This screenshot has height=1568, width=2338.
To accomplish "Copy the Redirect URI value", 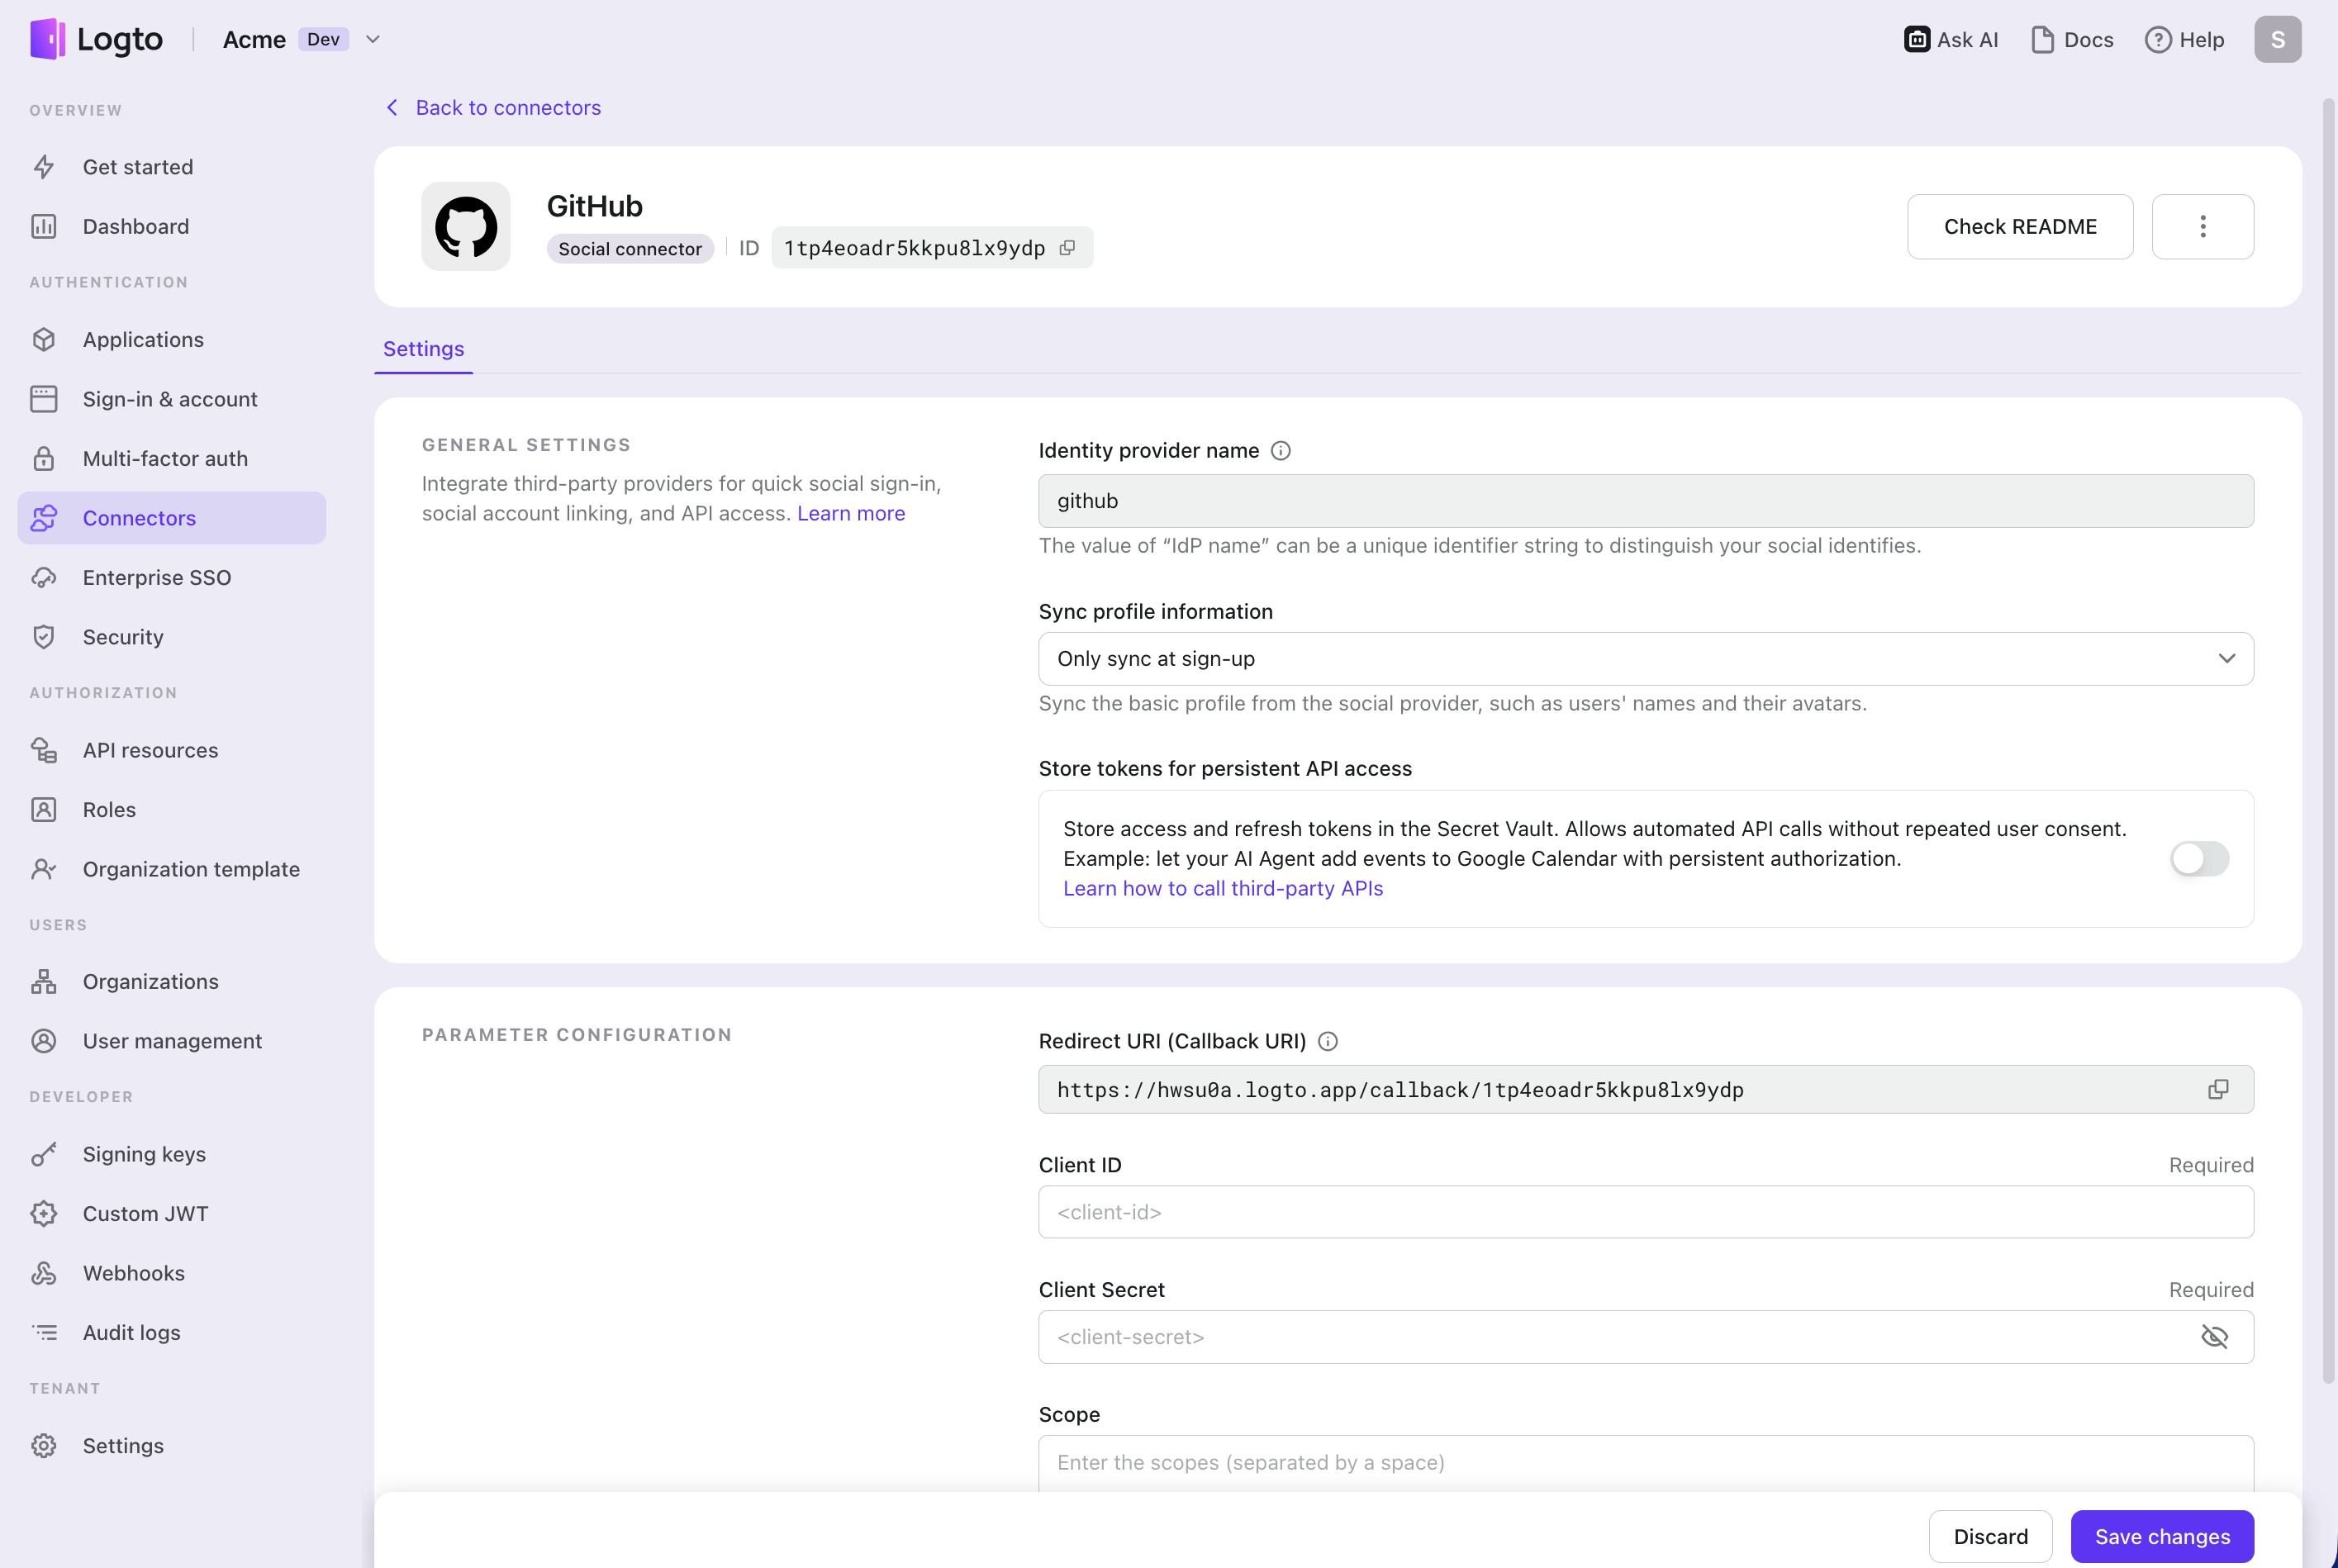I will [2217, 1089].
